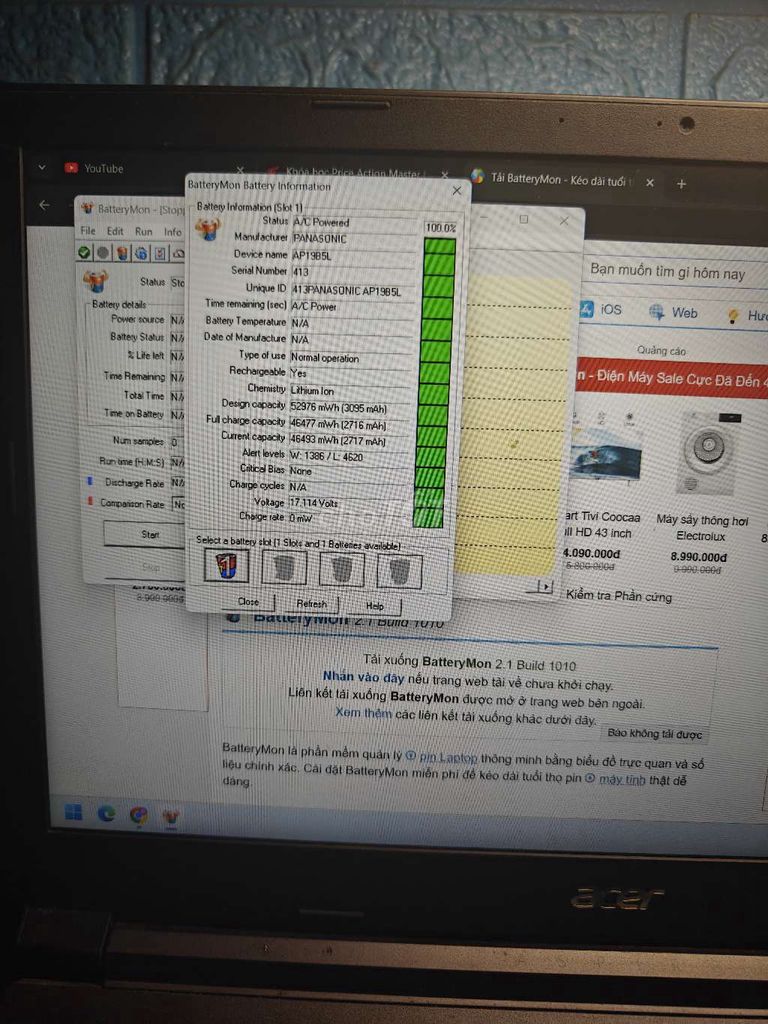The height and width of the screenshot is (1024, 768).
Task: Click the battery mascot icon beside Status in the main BatteryMon window
Action: [x=95, y=280]
